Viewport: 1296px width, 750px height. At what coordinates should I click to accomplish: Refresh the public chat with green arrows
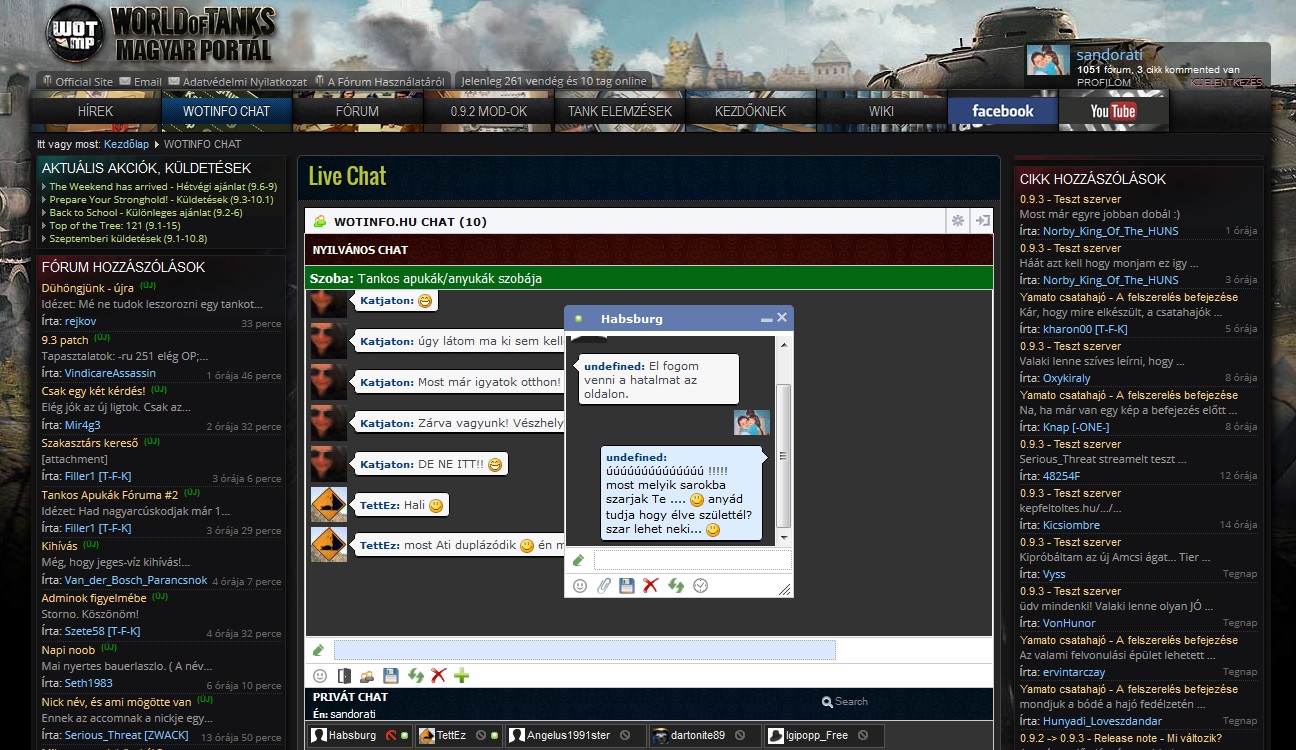[415, 676]
